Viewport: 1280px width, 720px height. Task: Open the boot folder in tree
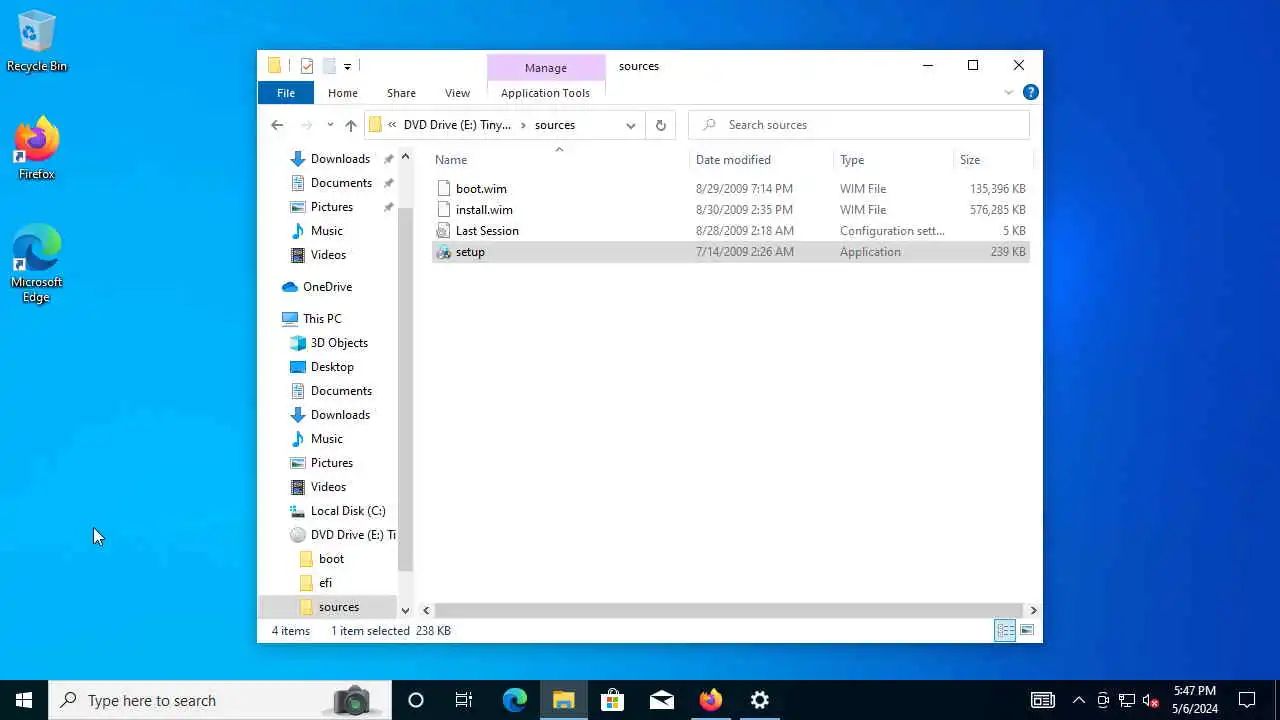click(x=331, y=559)
